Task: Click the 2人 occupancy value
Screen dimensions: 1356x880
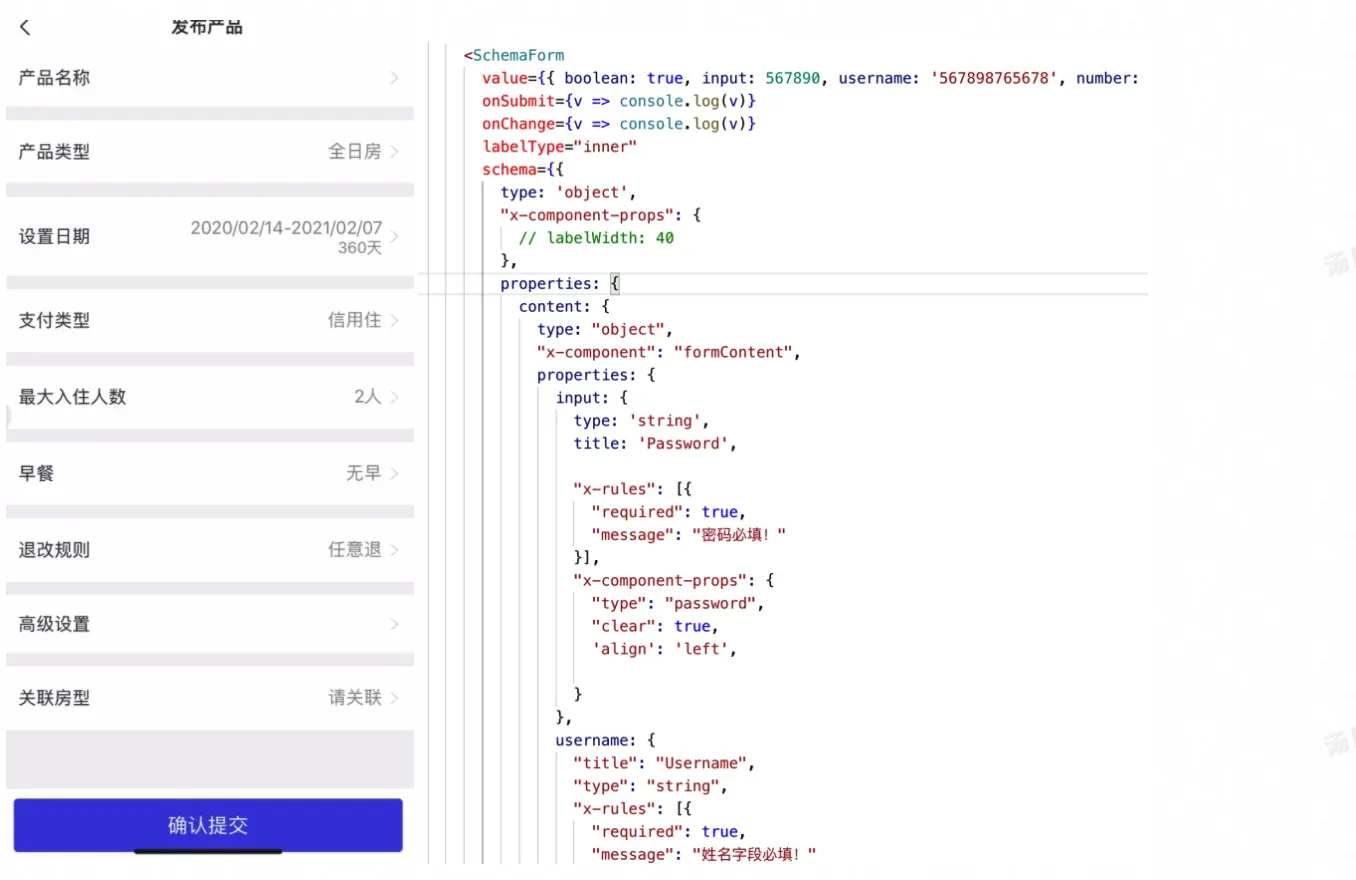Action: point(368,397)
